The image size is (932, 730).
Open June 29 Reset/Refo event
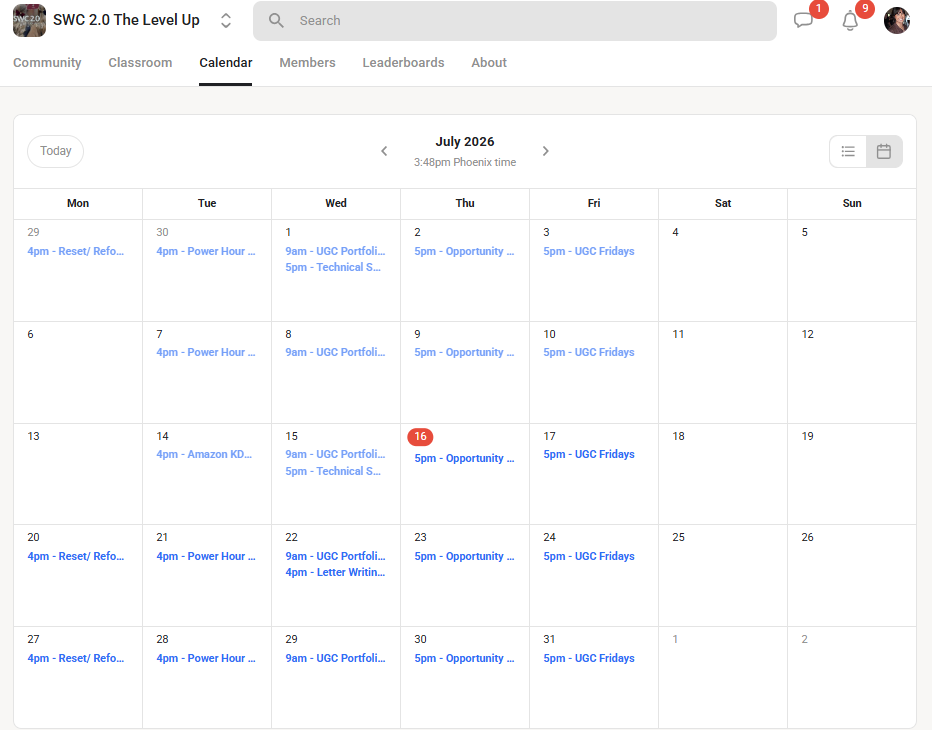pyautogui.click(x=75, y=251)
